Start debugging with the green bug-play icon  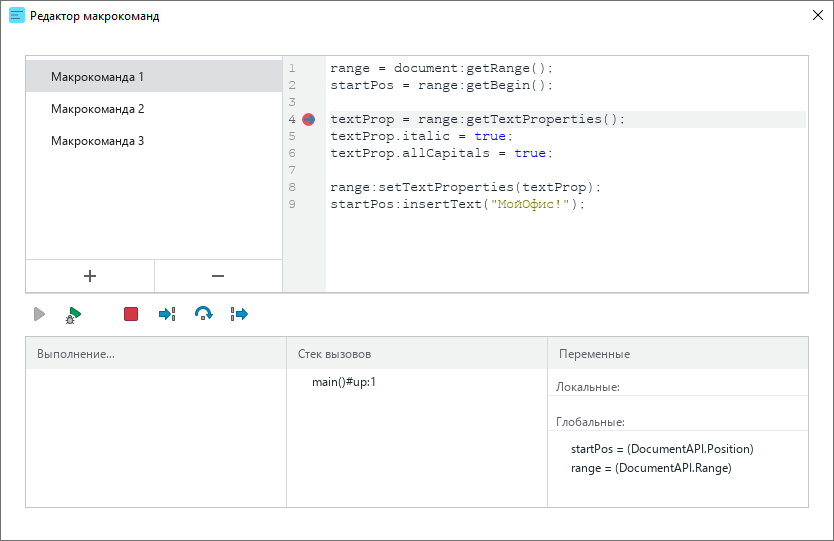[x=73, y=314]
